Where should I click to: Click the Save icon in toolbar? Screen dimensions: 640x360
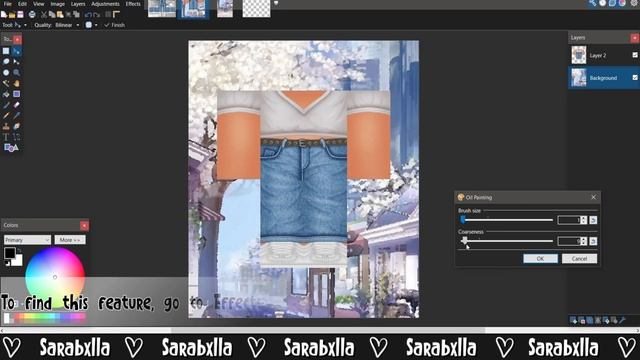click(20, 15)
